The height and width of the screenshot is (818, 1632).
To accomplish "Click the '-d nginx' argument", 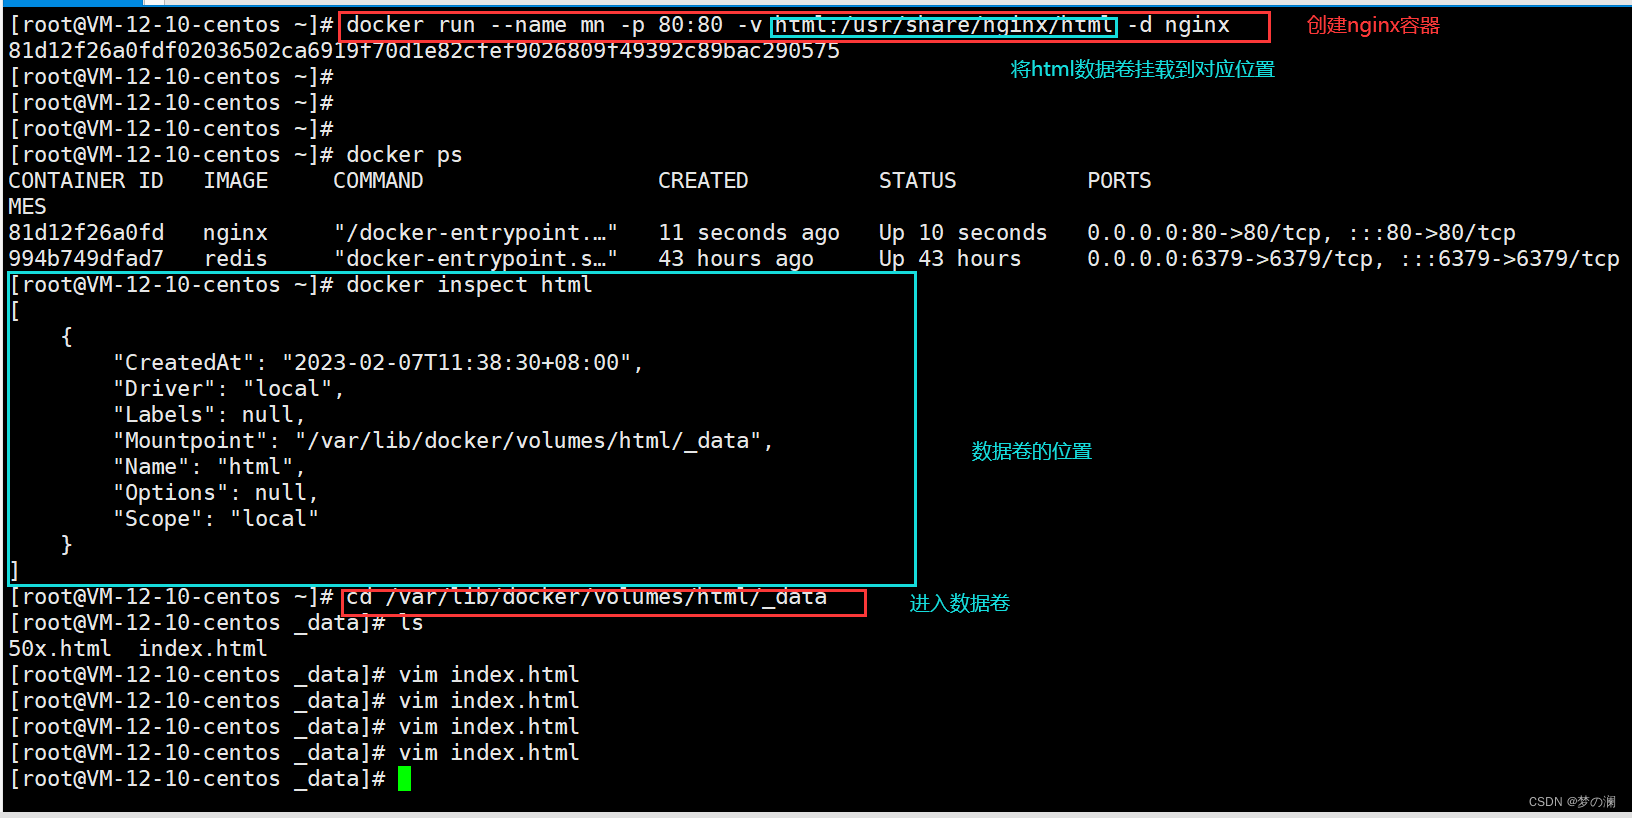I will click(x=1179, y=25).
